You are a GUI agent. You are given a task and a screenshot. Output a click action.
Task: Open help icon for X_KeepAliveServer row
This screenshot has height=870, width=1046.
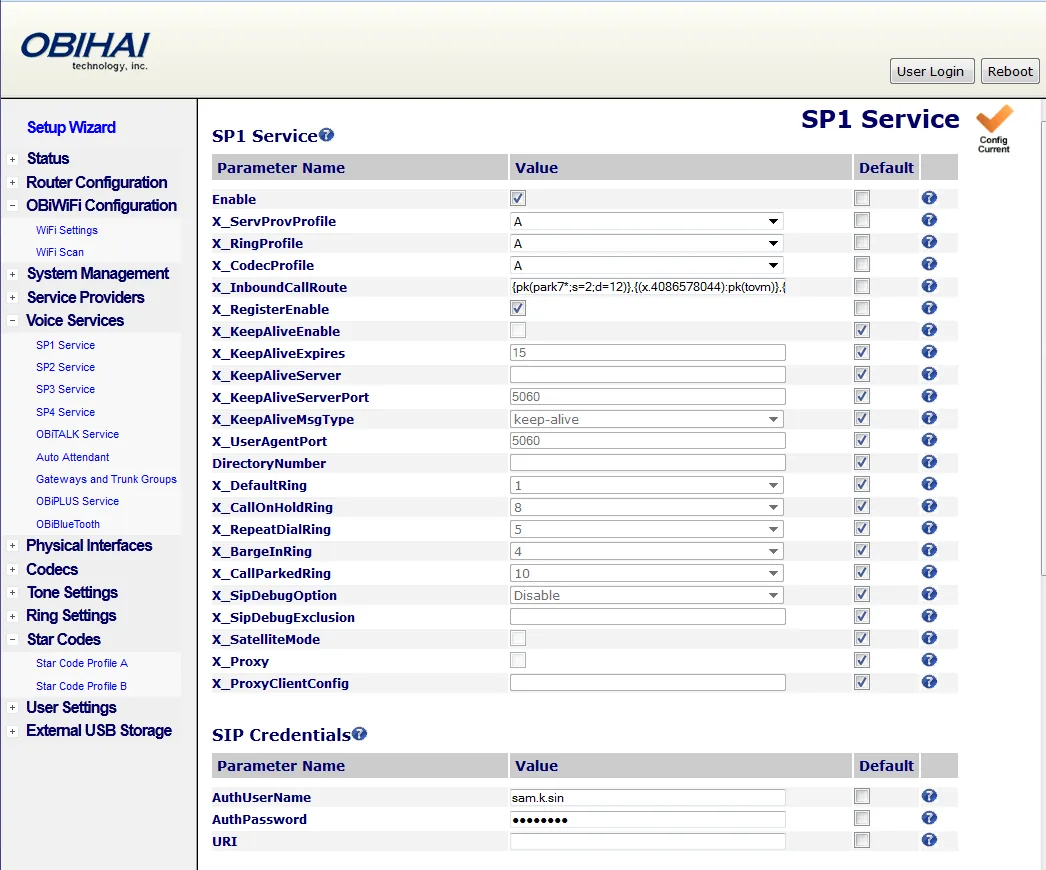tap(929, 374)
